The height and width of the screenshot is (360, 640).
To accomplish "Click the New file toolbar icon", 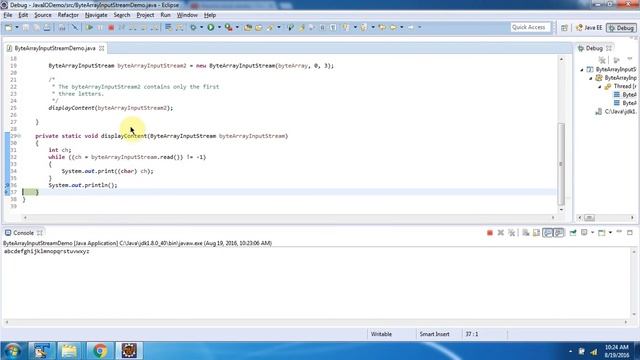I will click(x=8, y=27).
